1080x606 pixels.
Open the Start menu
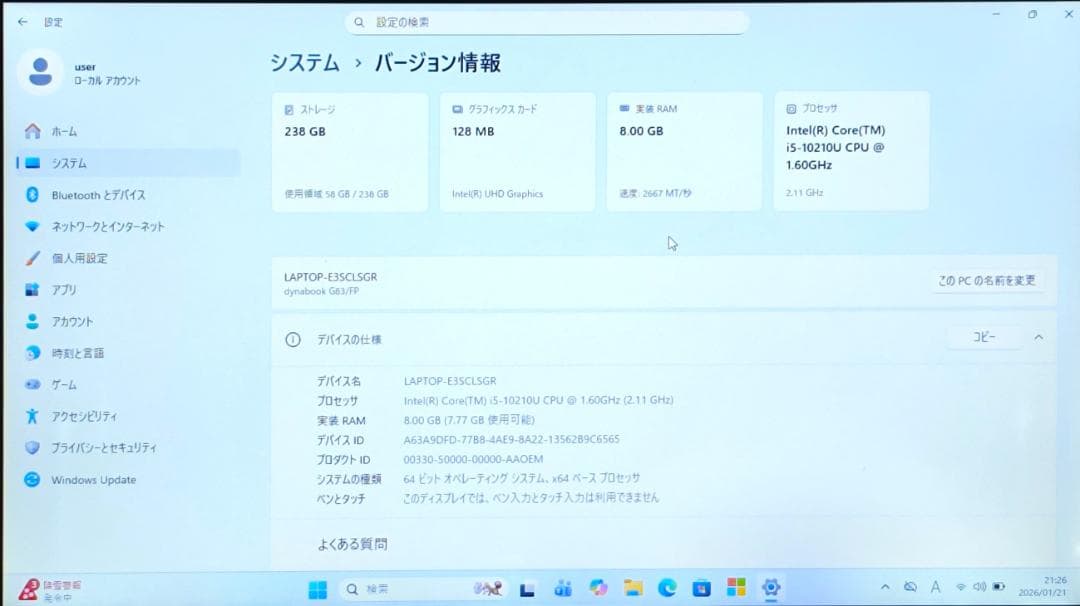(x=317, y=589)
